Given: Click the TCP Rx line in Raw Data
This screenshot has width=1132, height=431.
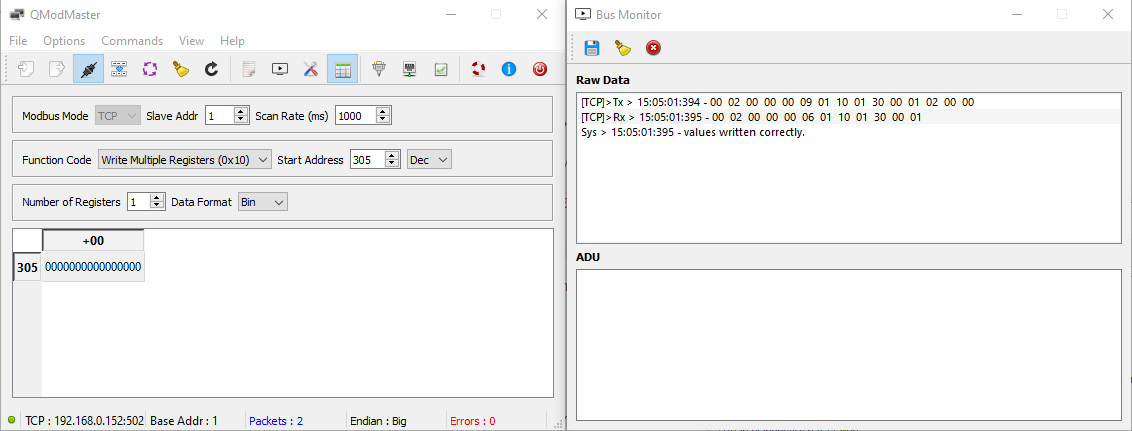Looking at the screenshot, I should click(752, 117).
